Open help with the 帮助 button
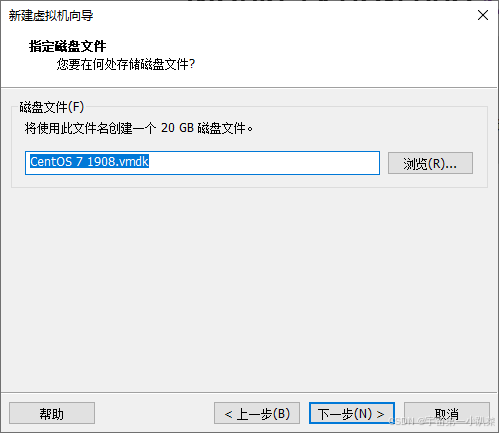This screenshot has width=499, height=433. [52, 413]
